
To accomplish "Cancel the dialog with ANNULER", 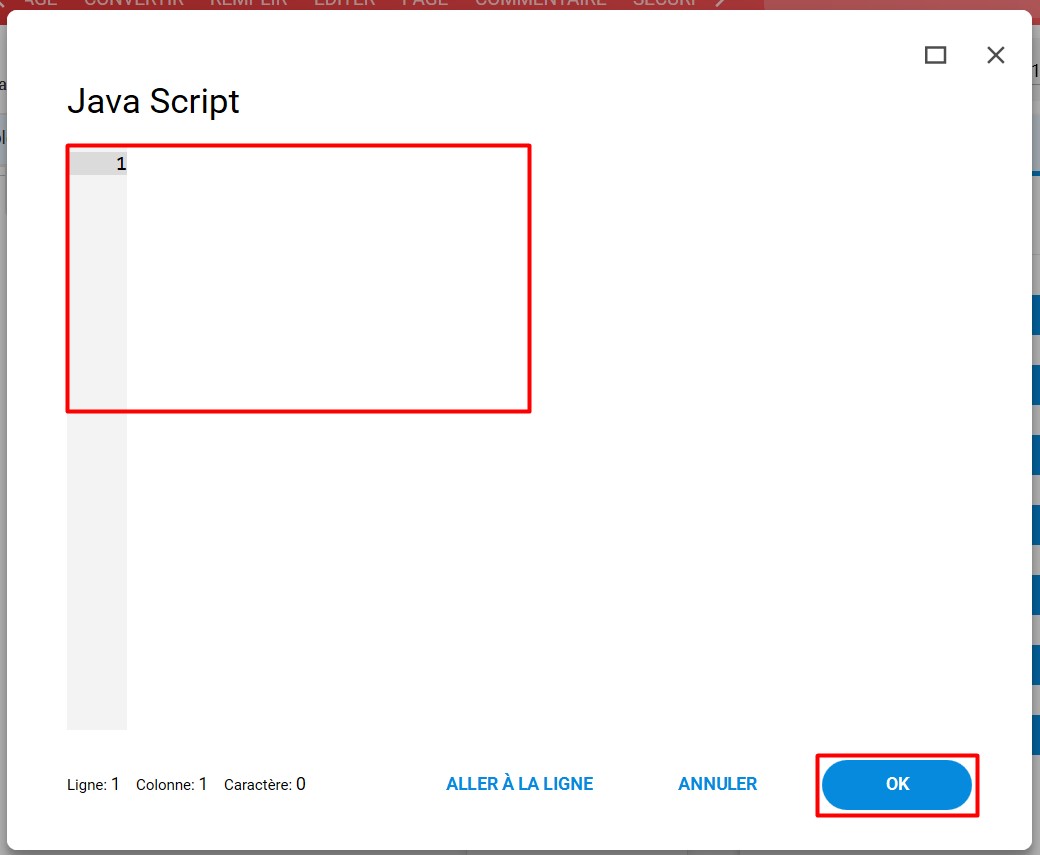I will pos(717,784).
